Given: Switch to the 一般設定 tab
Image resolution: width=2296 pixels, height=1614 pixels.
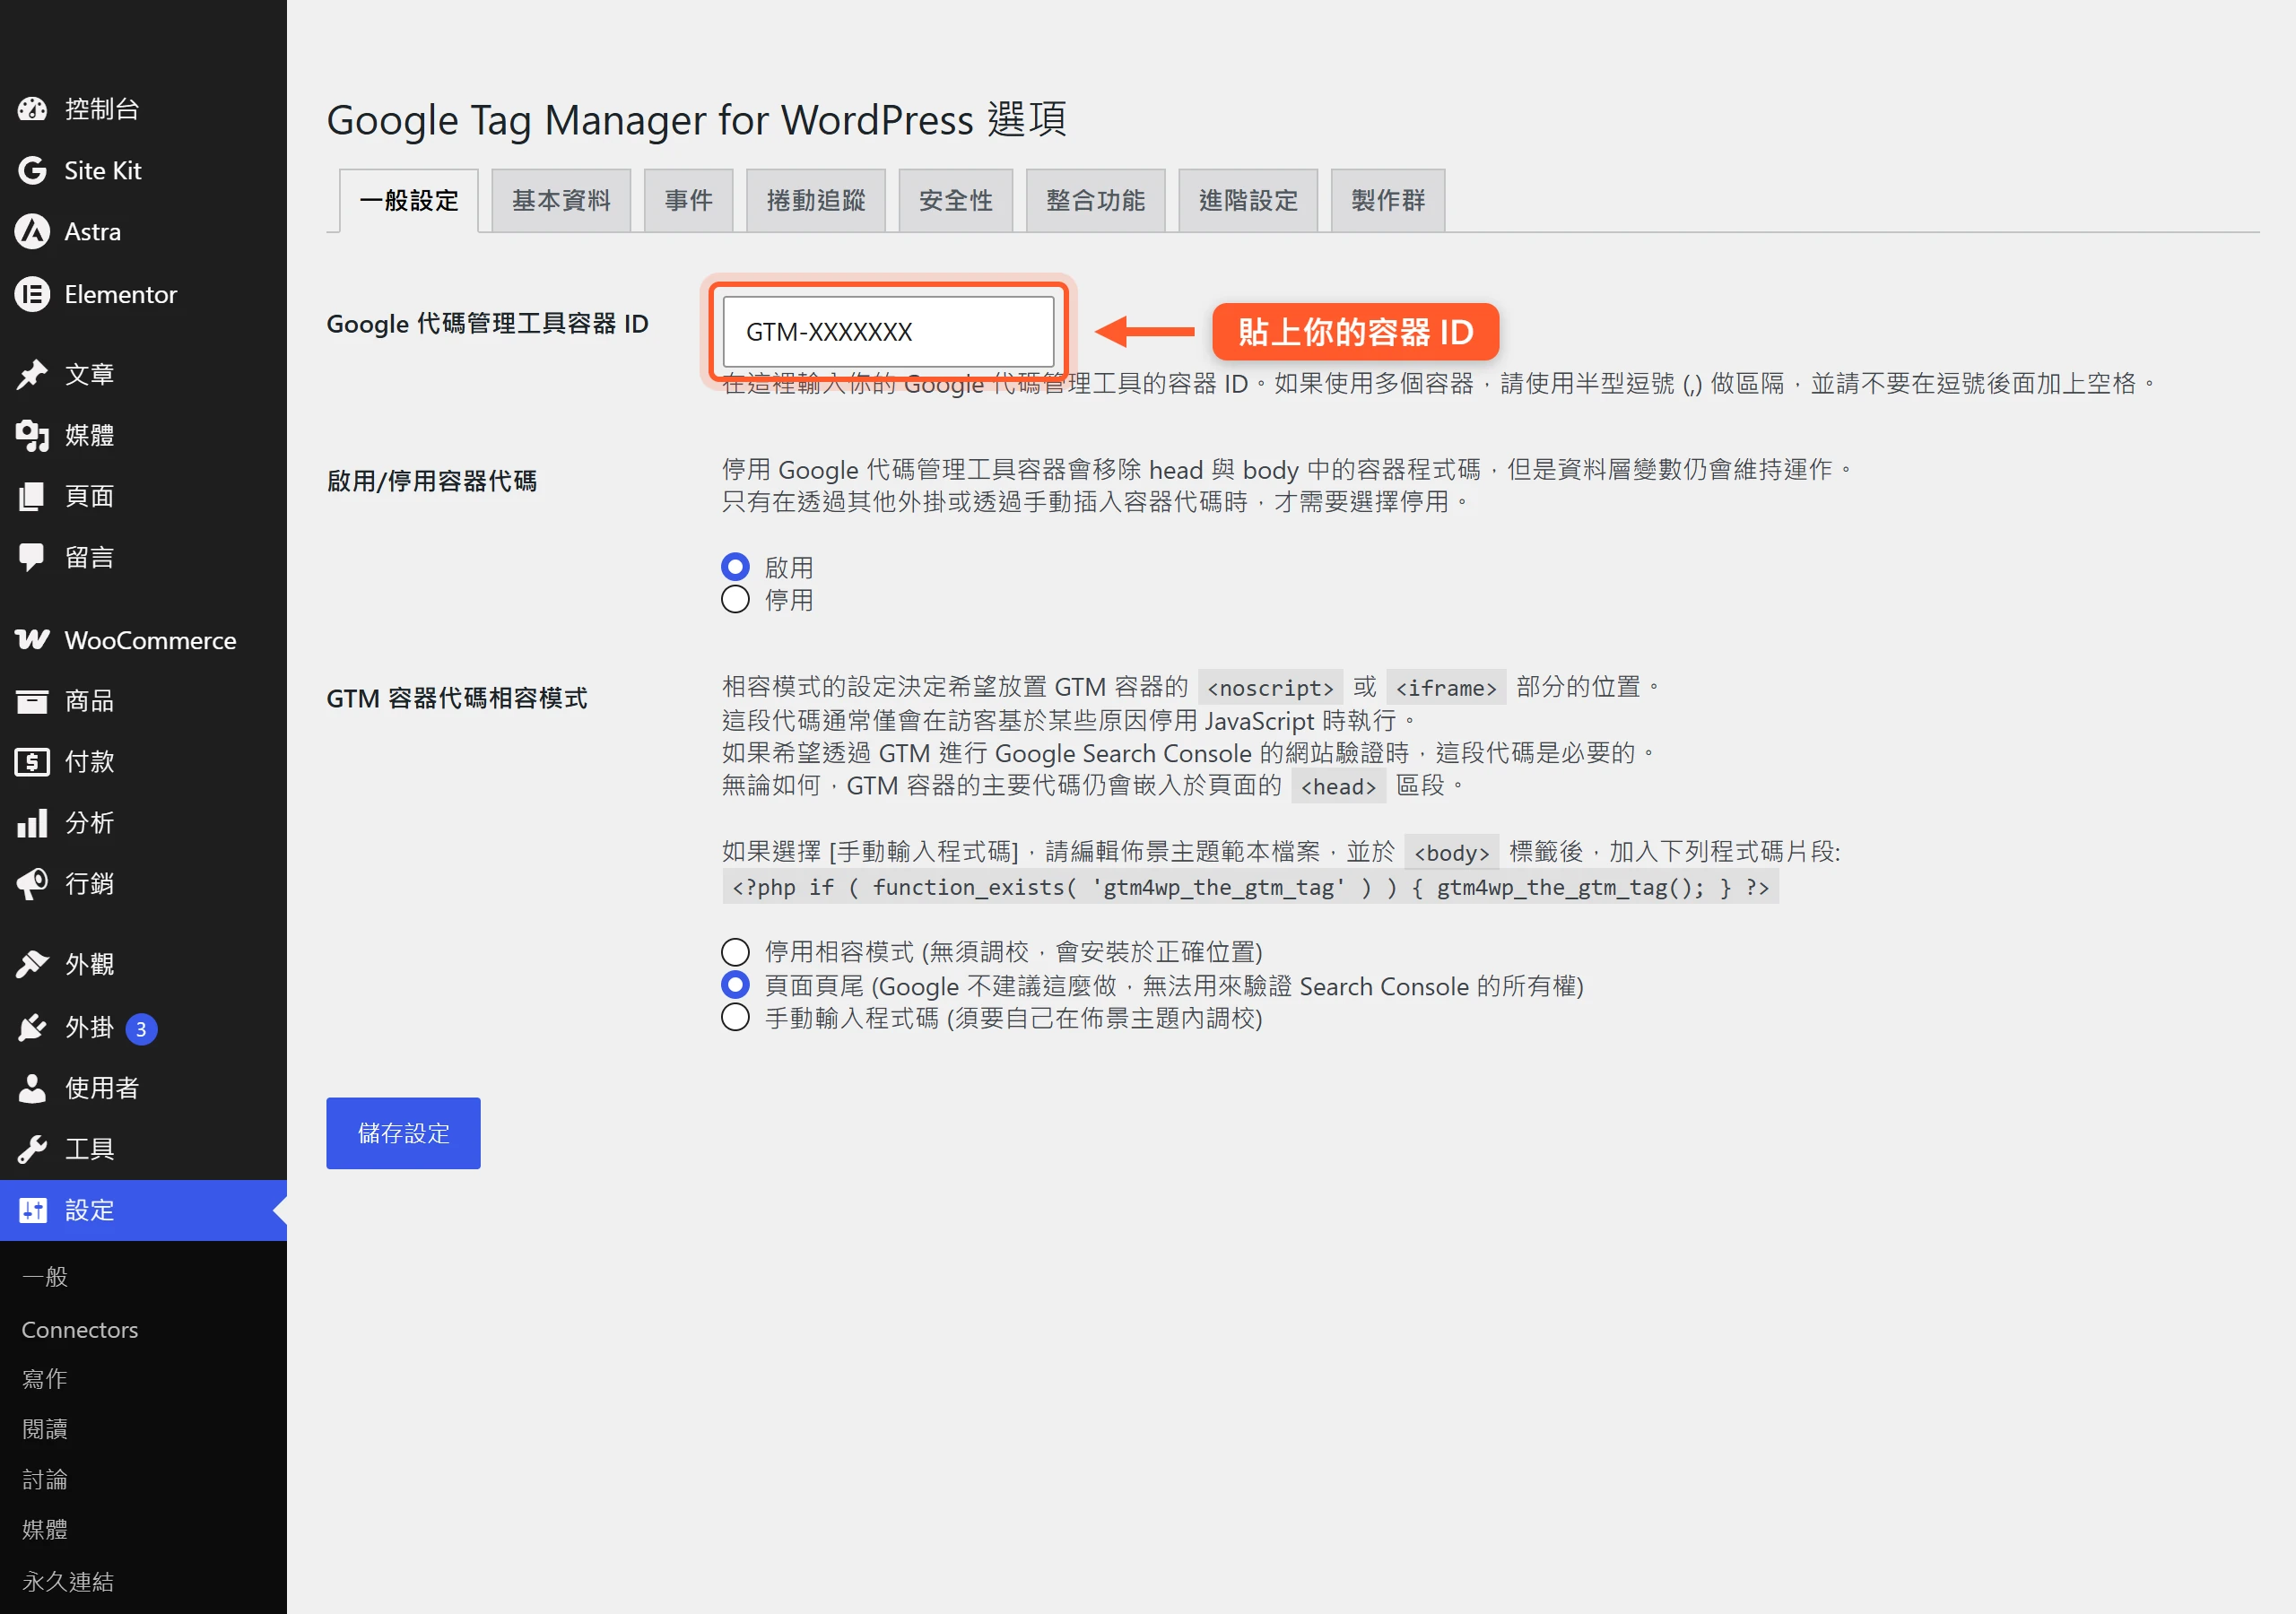Looking at the screenshot, I should [x=408, y=200].
